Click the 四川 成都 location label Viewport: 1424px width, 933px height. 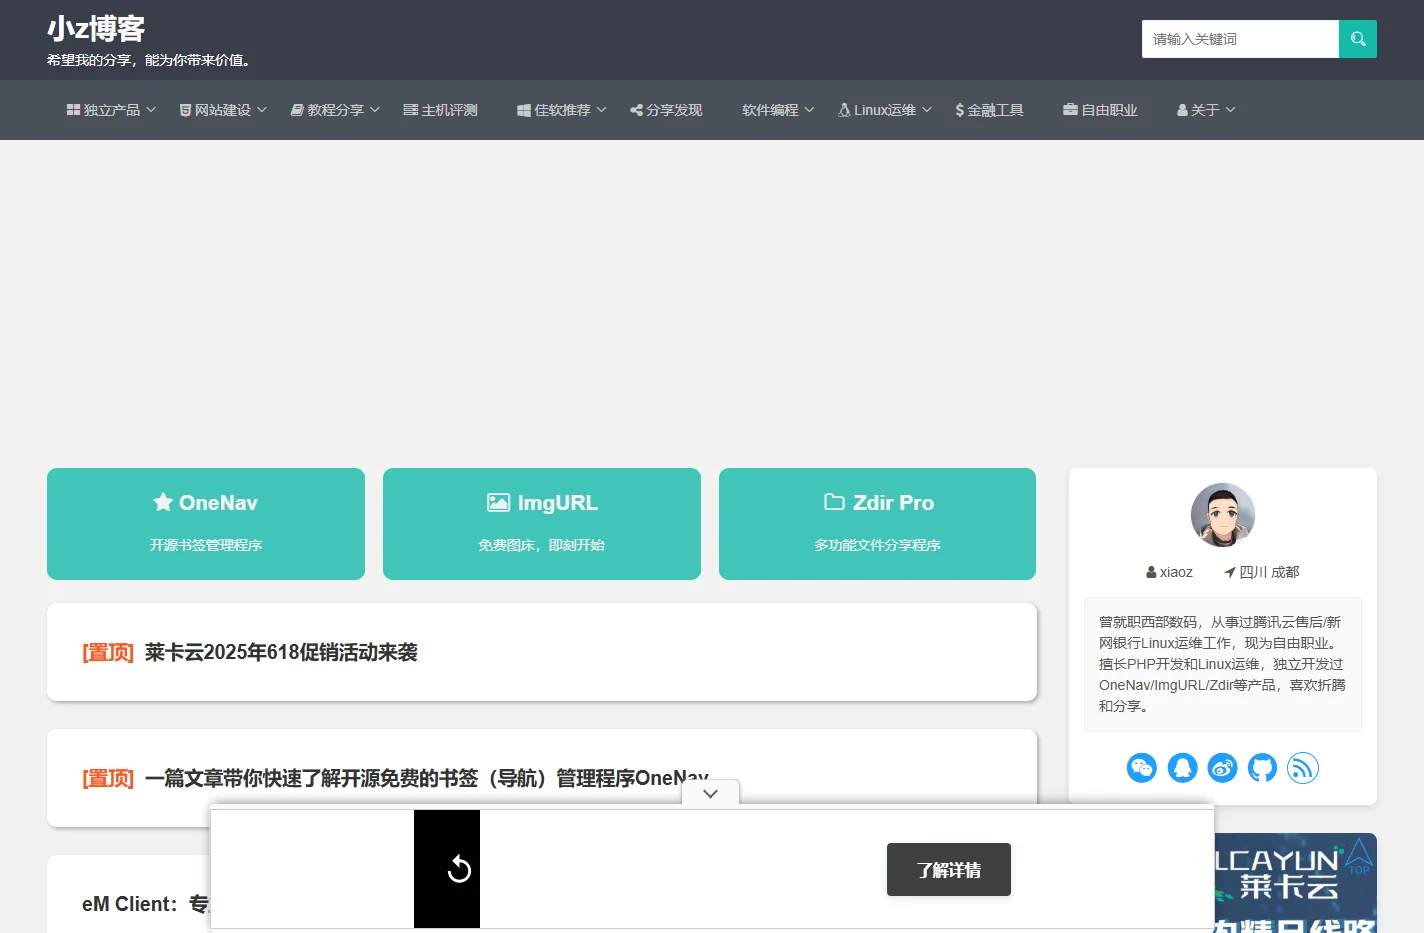(x=1262, y=572)
